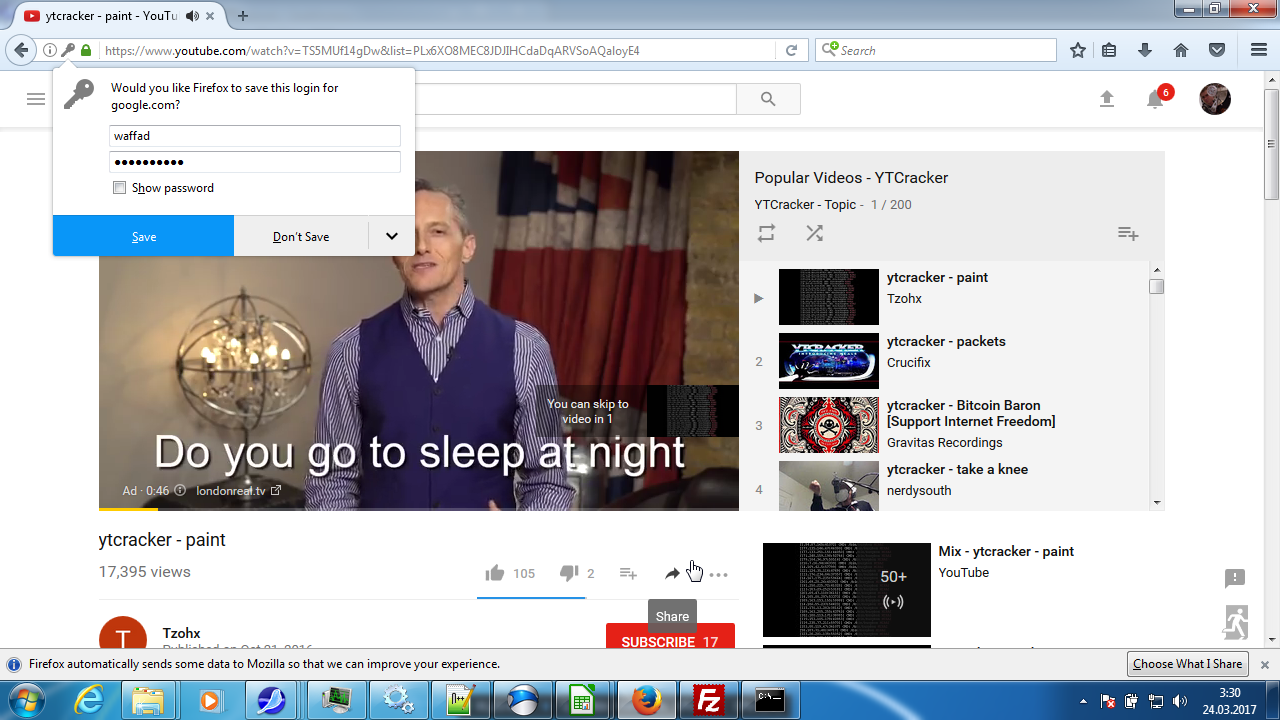Click the Choose What I Share button
This screenshot has width=1280, height=720.
pyautogui.click(x=1187, y=664)
